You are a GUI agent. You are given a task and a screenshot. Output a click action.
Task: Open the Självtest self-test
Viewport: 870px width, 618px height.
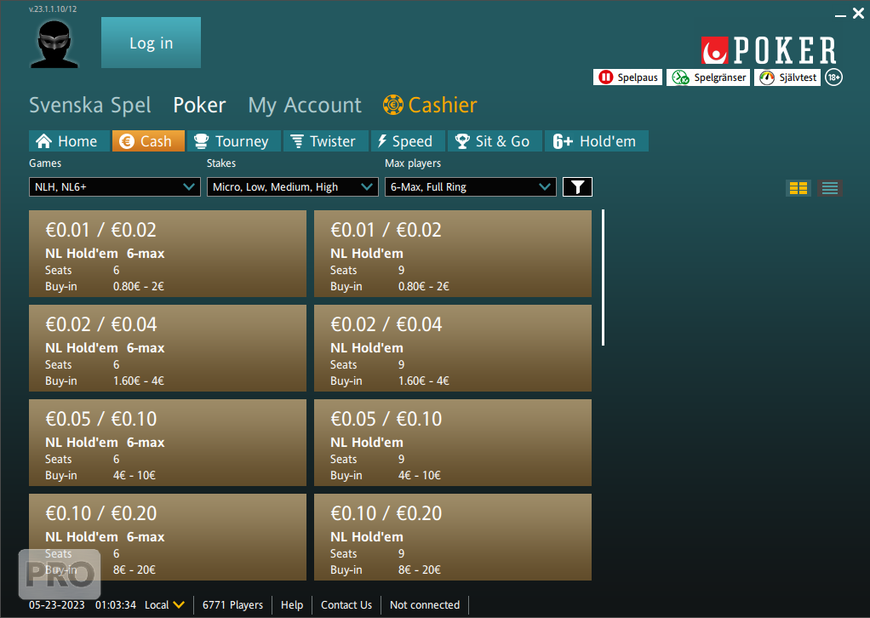coord(787,78)
